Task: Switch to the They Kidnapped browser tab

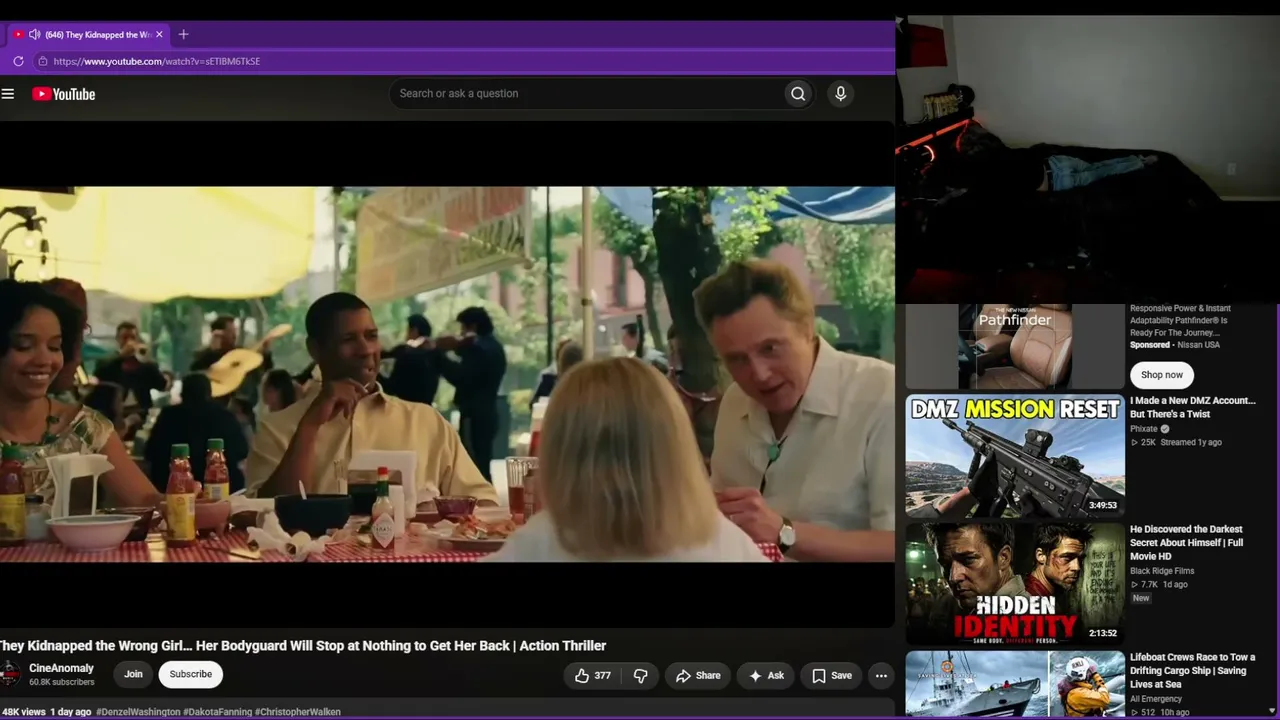Action: 90,34
